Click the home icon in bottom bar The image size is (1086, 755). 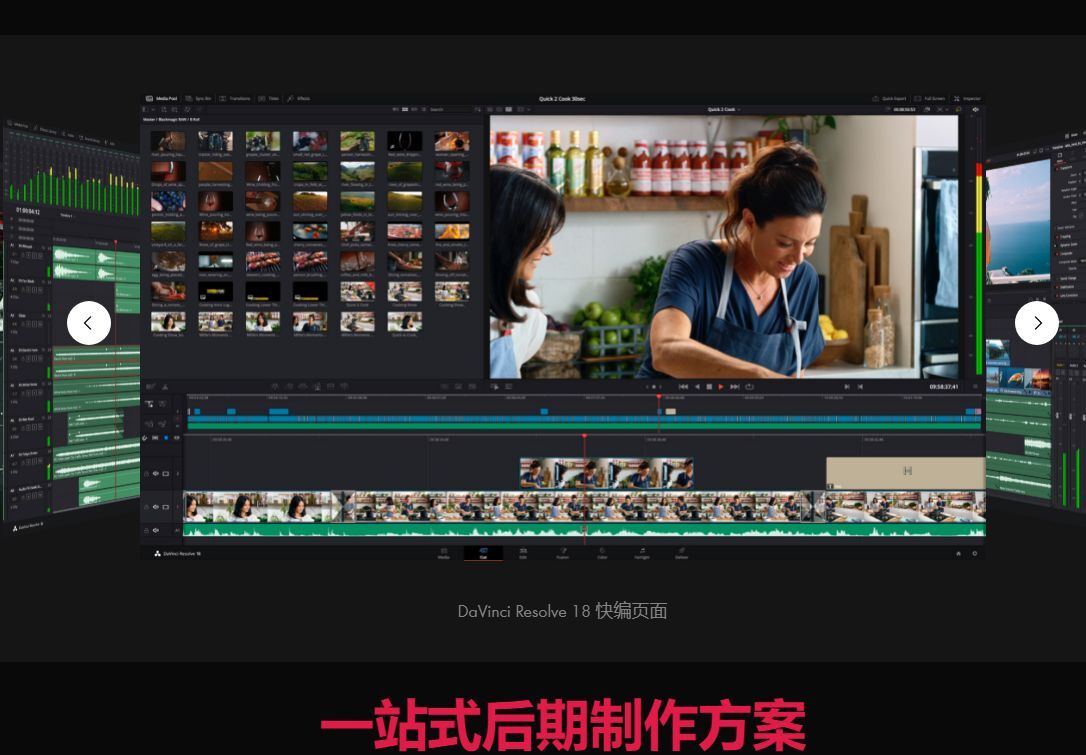tap(959, 553)
